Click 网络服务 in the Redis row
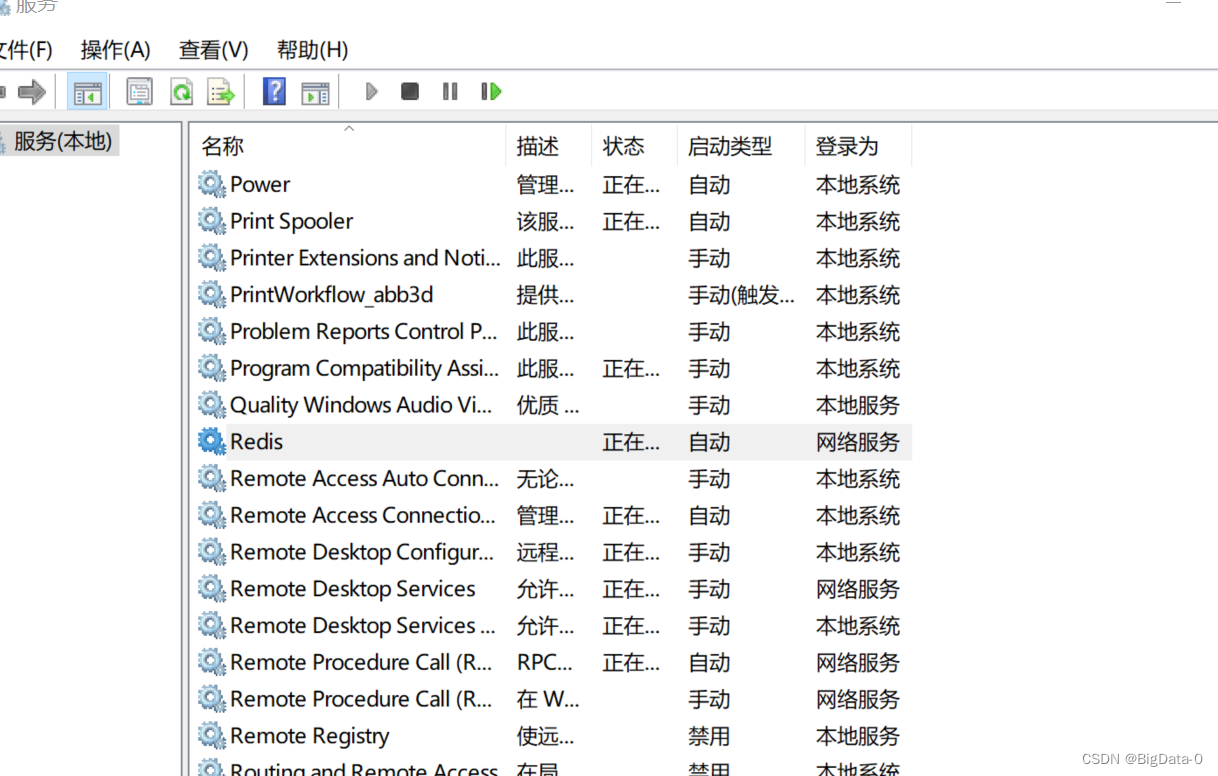Image resolution: width=1218 pixels, height=776 pixels. pyautogui.click(x=857, y=442)
